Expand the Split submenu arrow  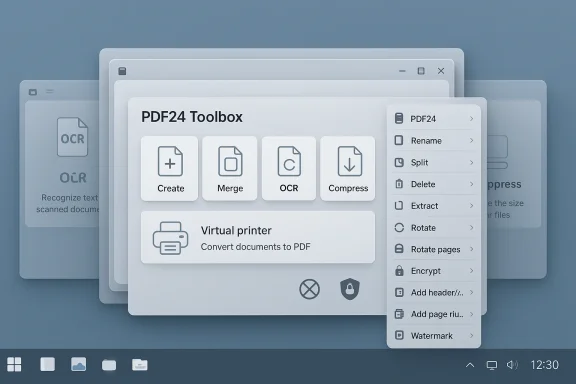[471, 162]
